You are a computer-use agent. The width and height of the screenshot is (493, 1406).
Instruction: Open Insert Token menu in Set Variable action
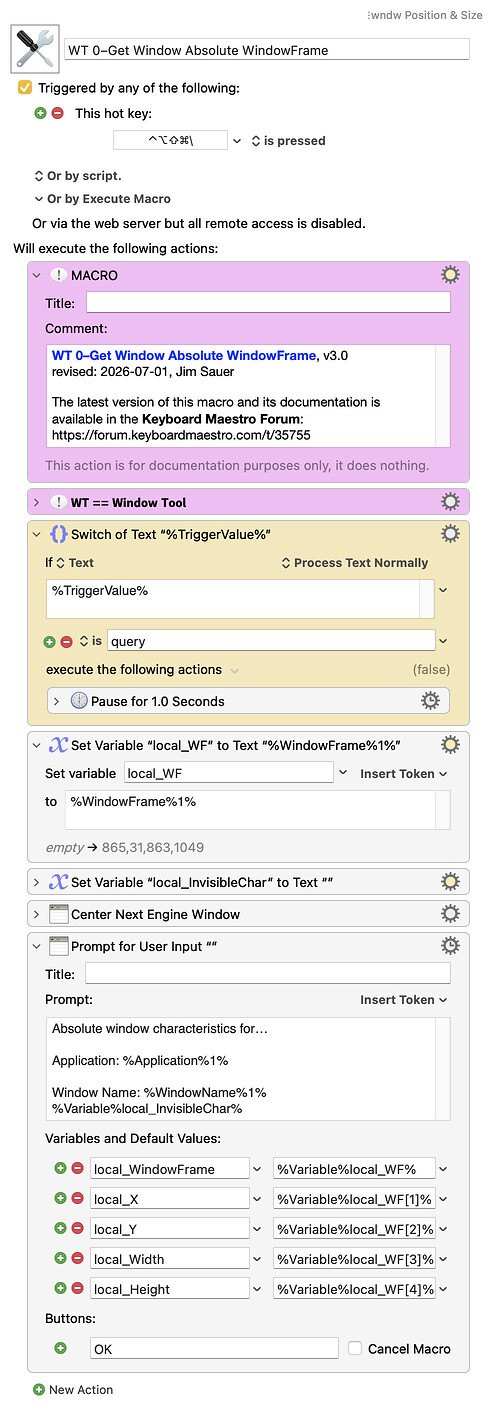404,773
